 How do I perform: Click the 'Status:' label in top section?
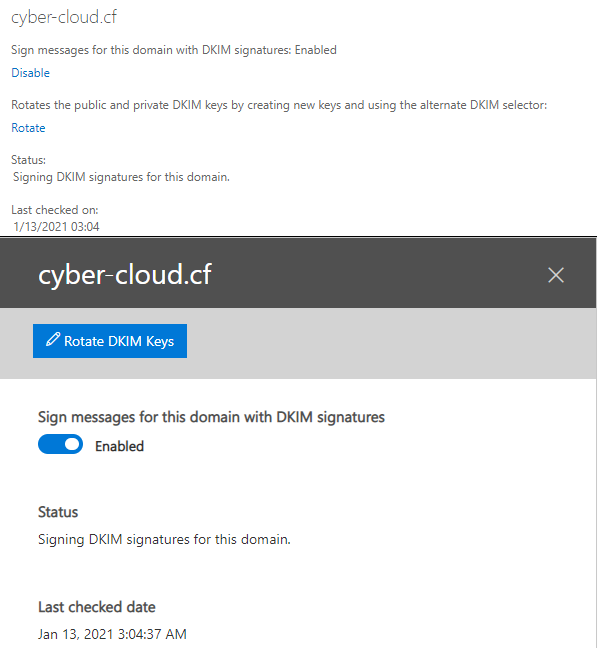pyautogui.click(x=28, y=159)
